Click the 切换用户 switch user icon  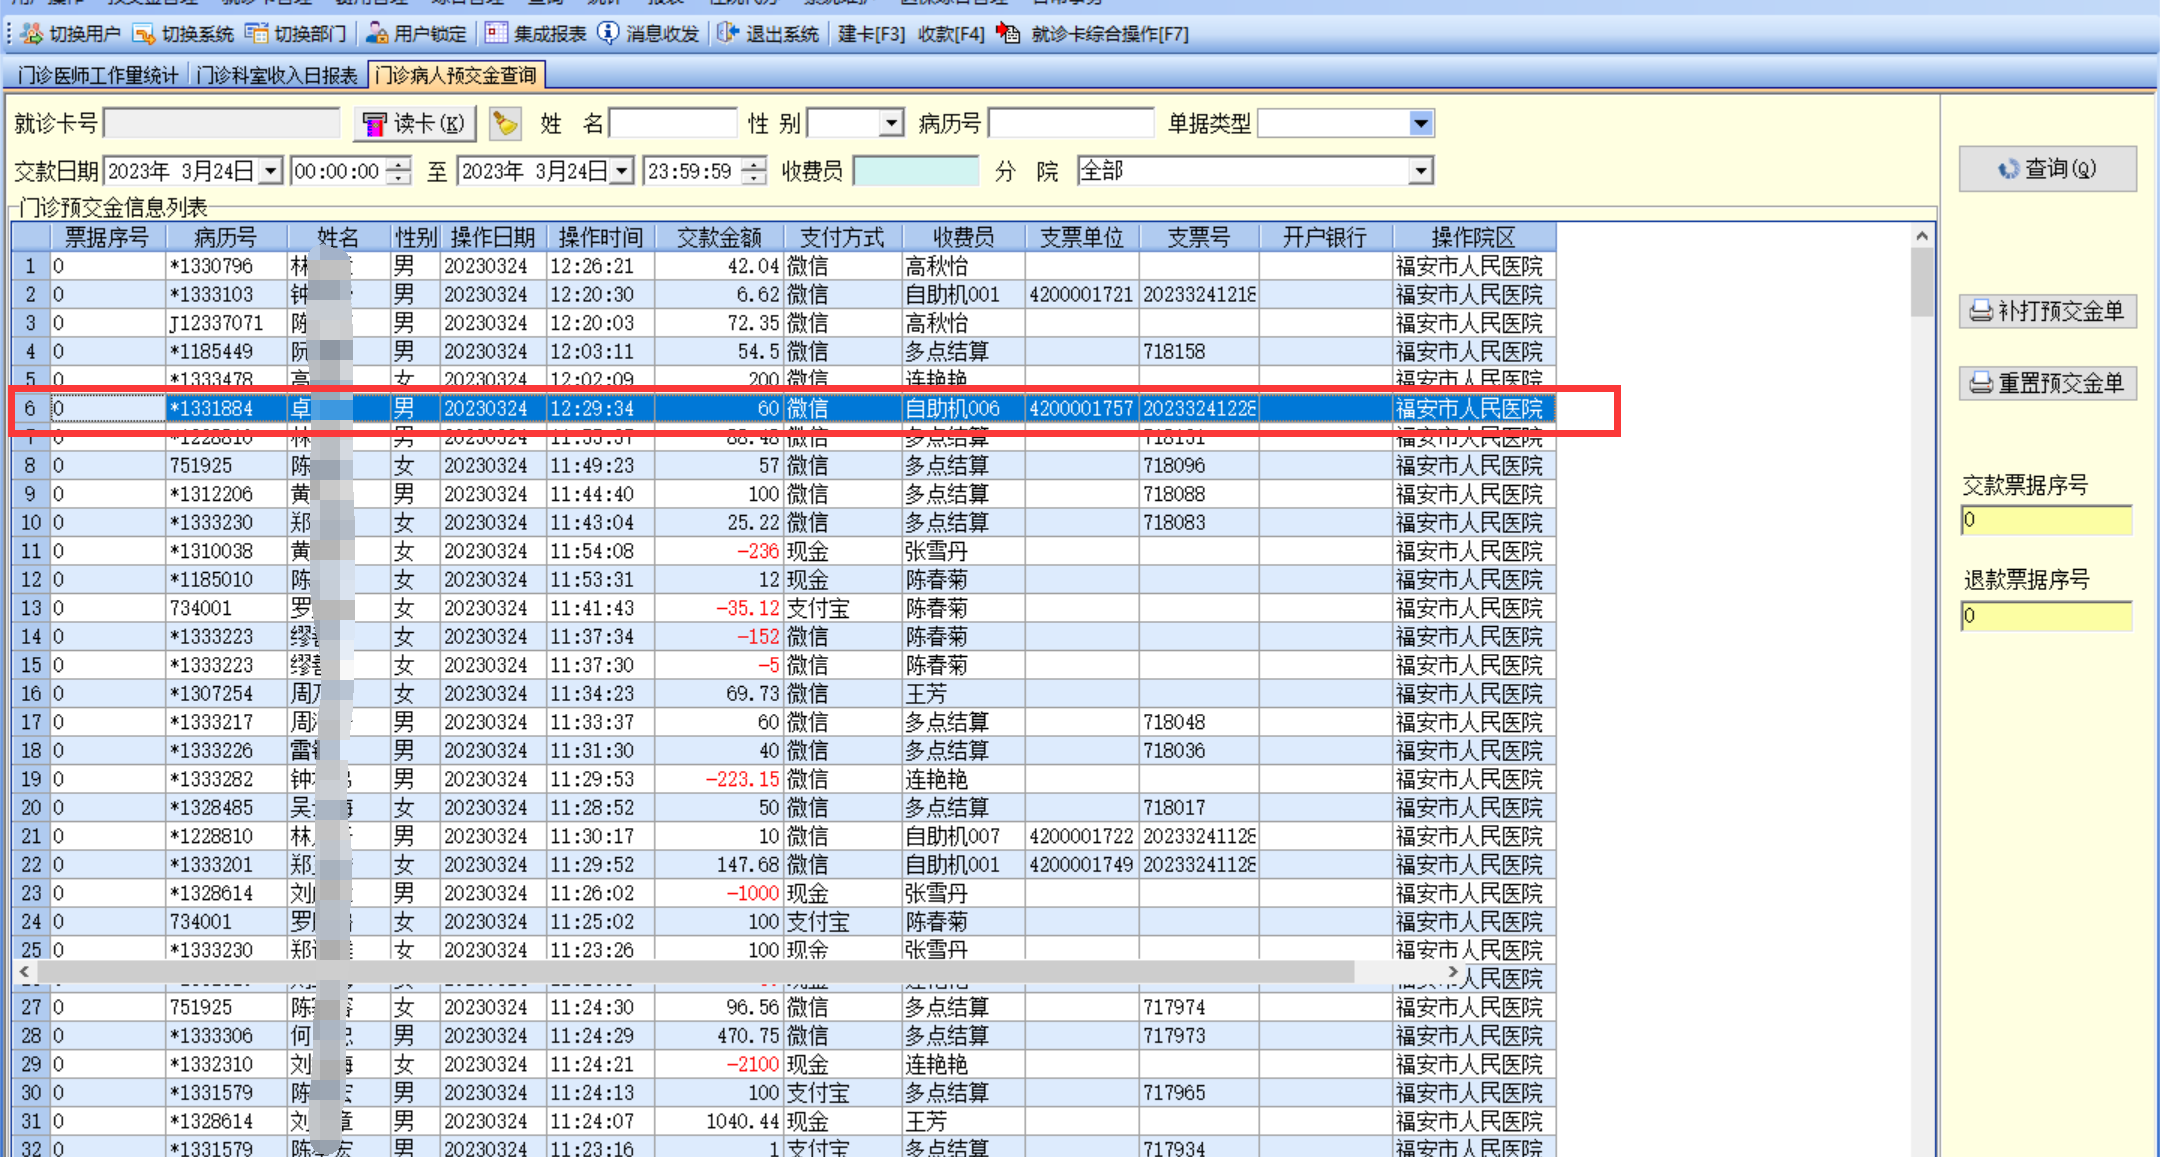tap(32, 34)
